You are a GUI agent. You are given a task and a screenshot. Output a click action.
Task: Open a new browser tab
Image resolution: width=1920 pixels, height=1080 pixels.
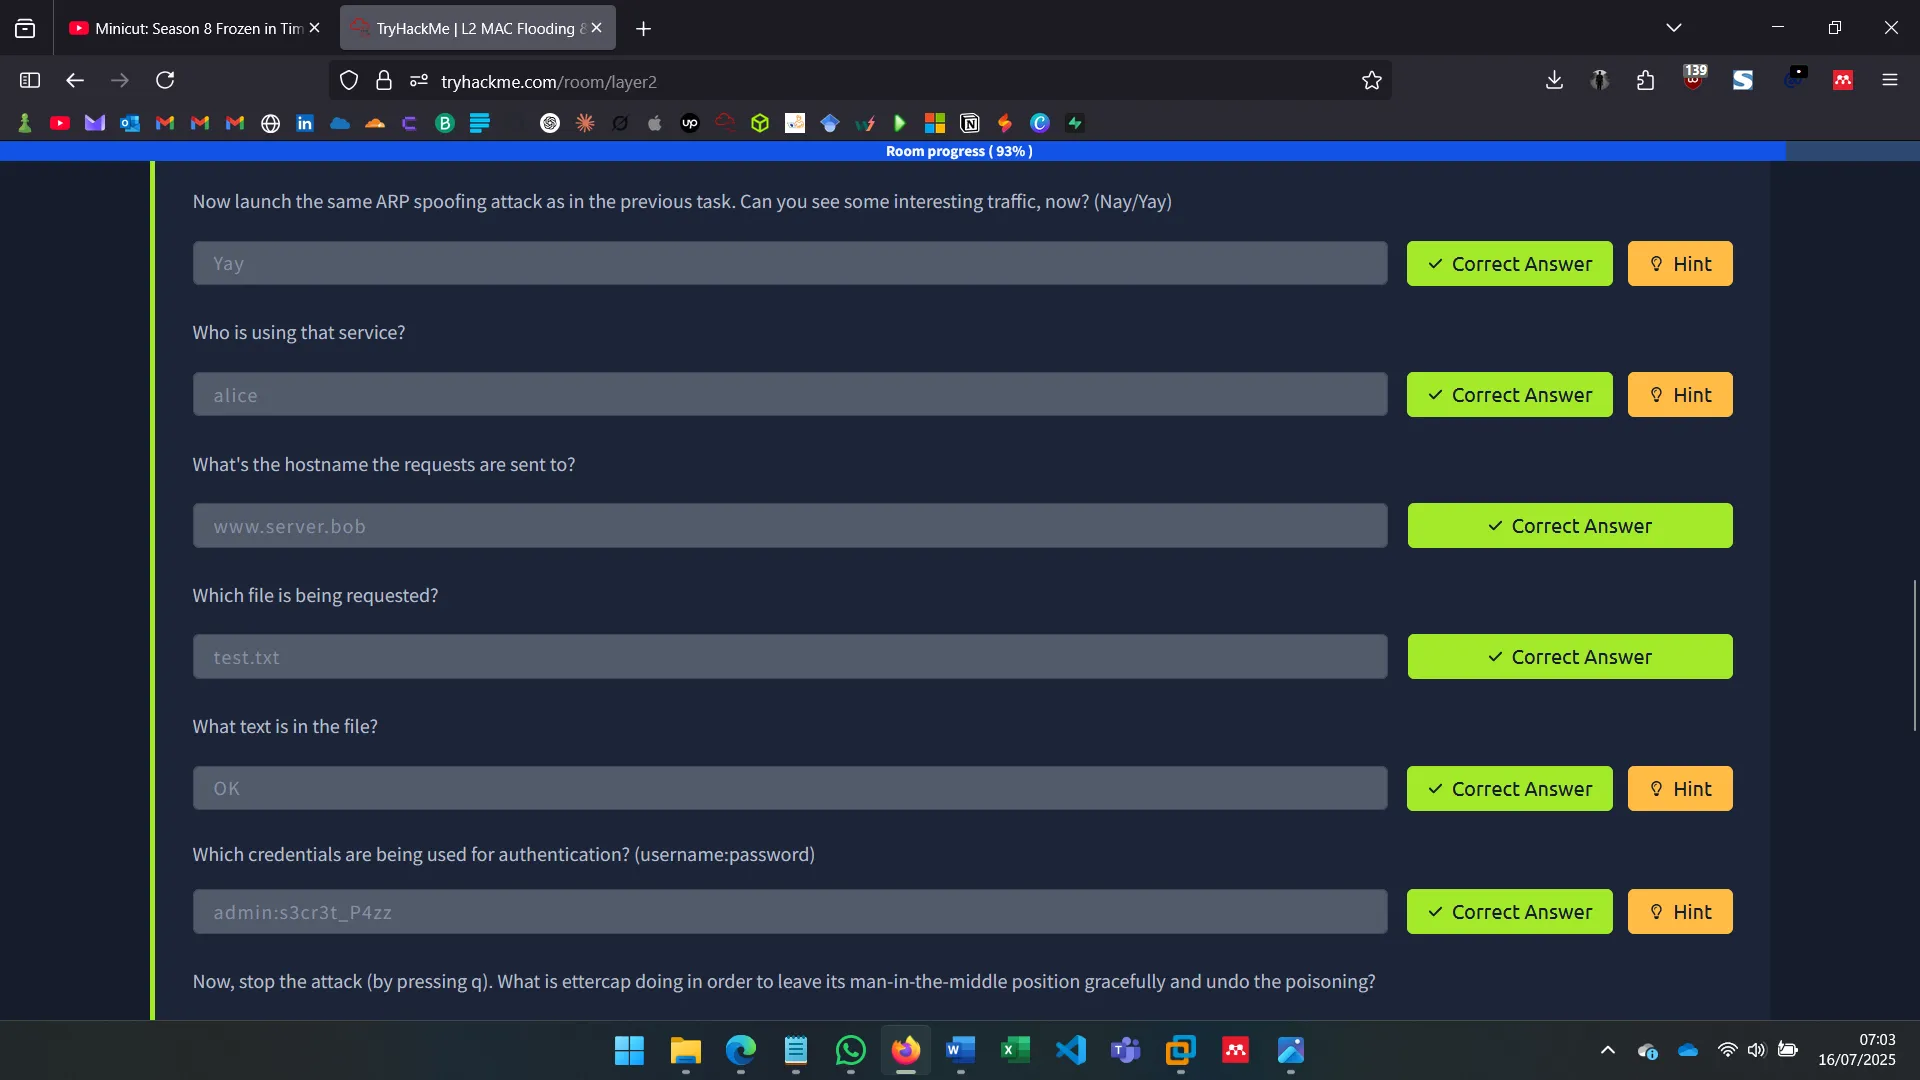coord(643,29)
